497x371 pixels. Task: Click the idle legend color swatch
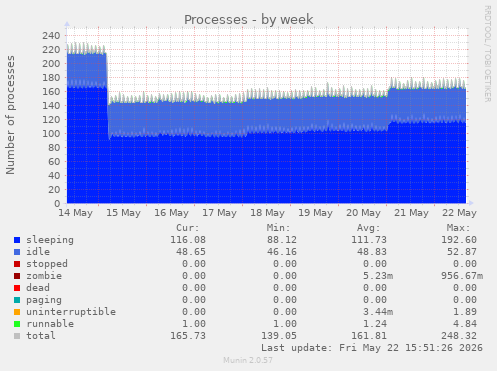pos(17,252)
